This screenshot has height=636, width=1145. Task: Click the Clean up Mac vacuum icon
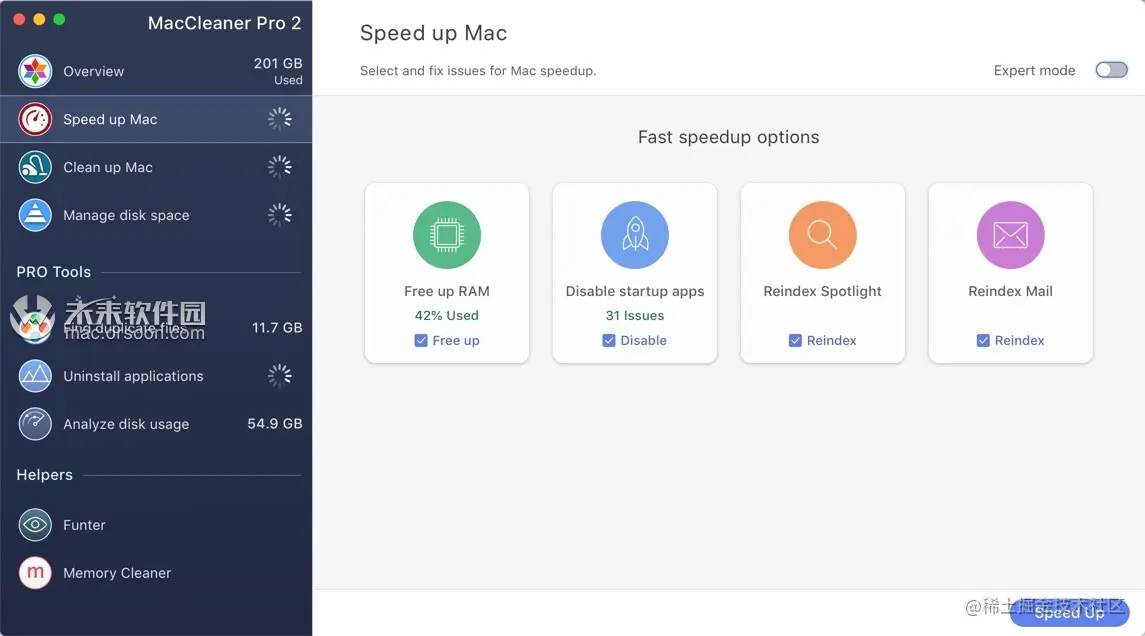[x=35, y=167]
